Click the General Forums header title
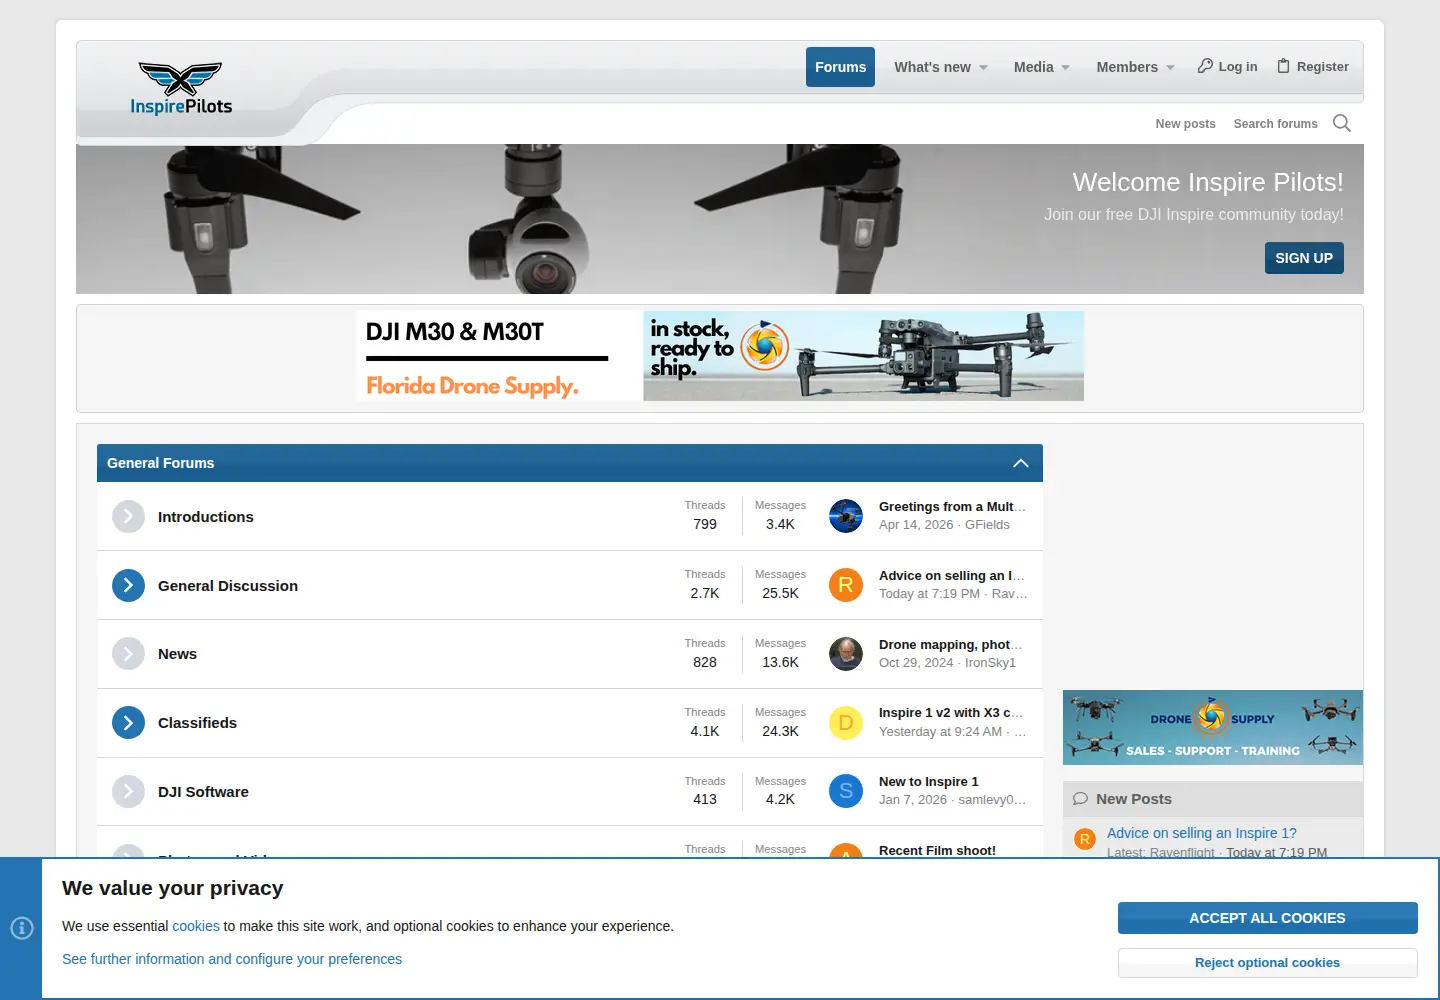This screenshot has height=1000, width=1440. point(161,463)
